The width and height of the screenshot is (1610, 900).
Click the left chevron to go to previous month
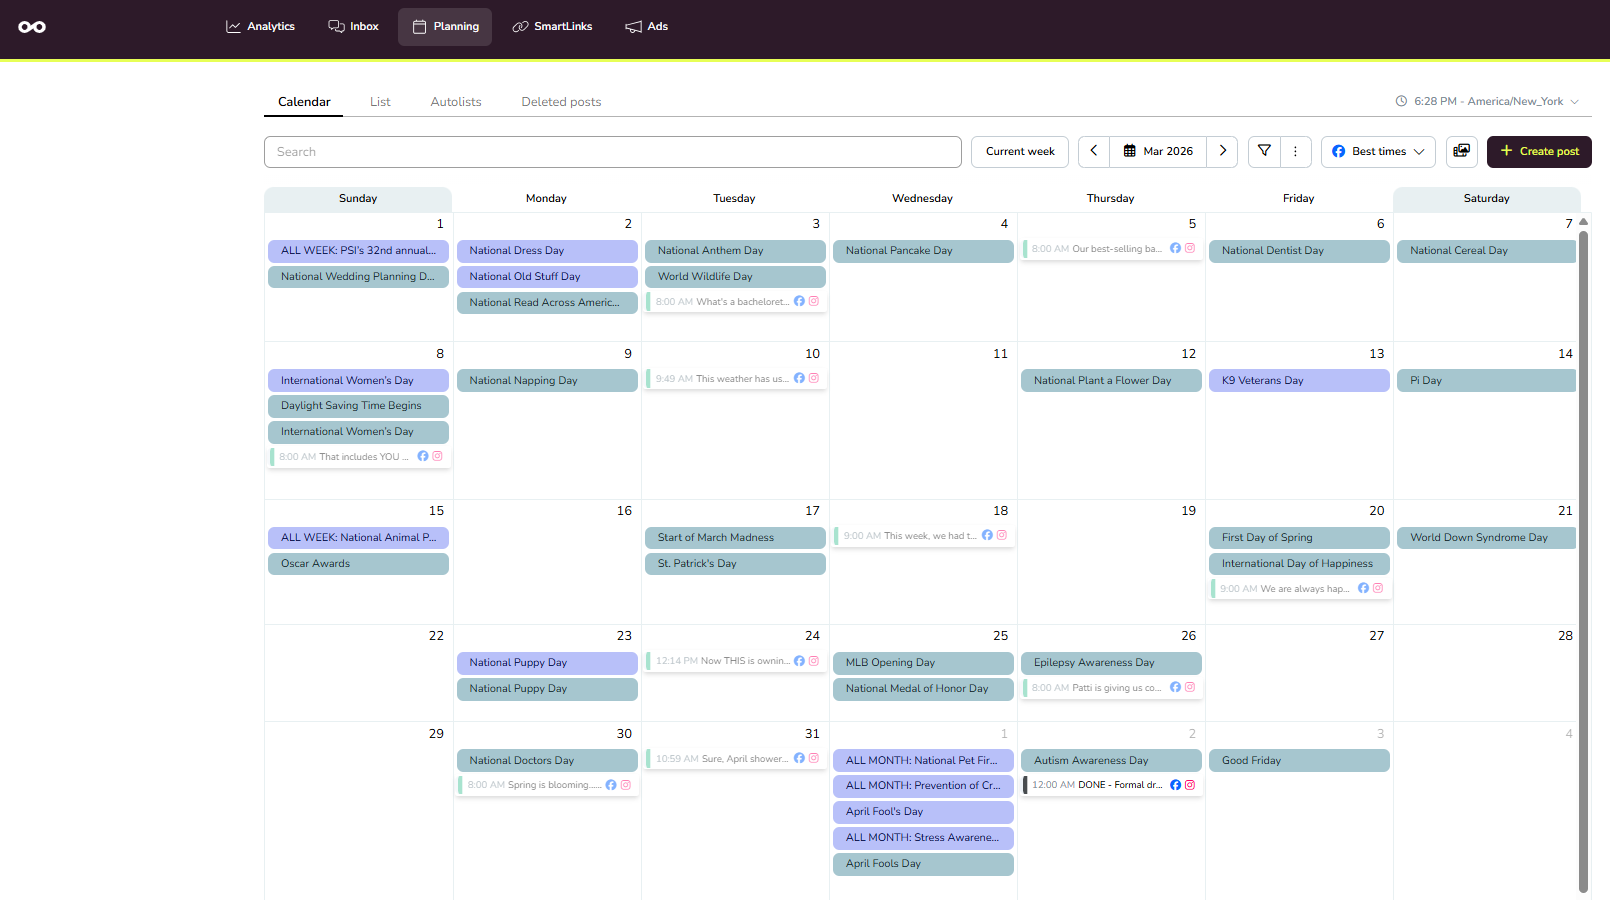pos(1093,151)
